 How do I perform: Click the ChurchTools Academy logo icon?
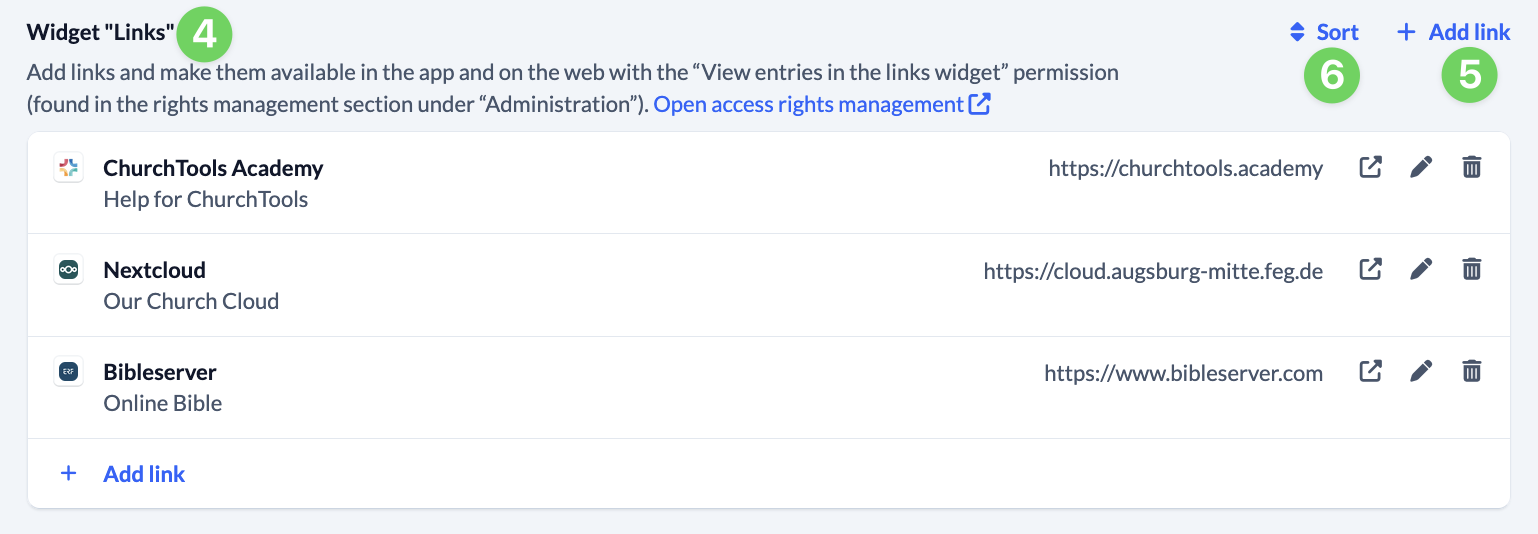click(x=68, y=168)
